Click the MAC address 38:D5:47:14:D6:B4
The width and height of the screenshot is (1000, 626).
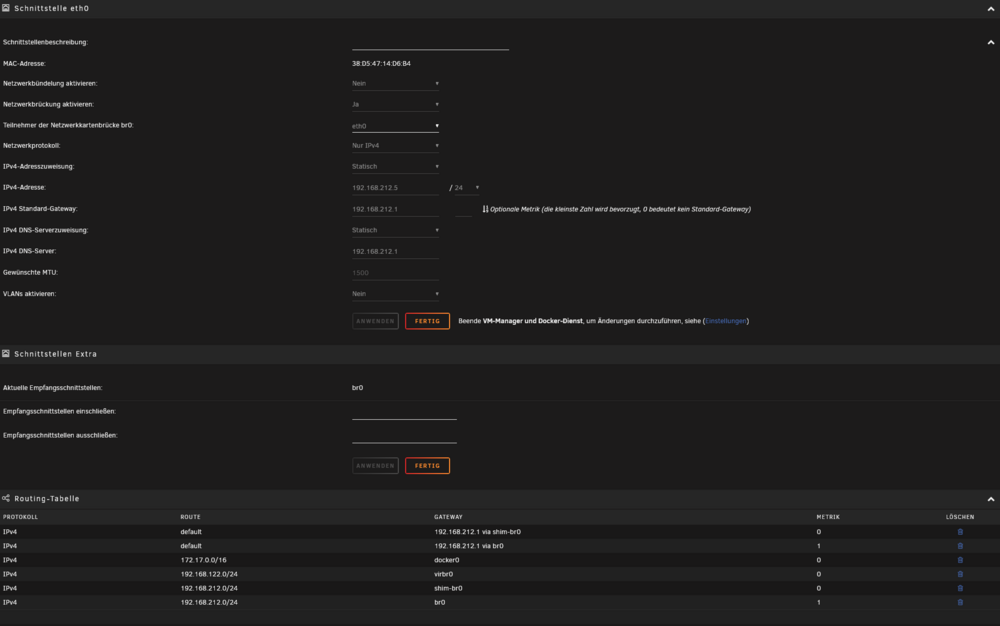(381, 64)
